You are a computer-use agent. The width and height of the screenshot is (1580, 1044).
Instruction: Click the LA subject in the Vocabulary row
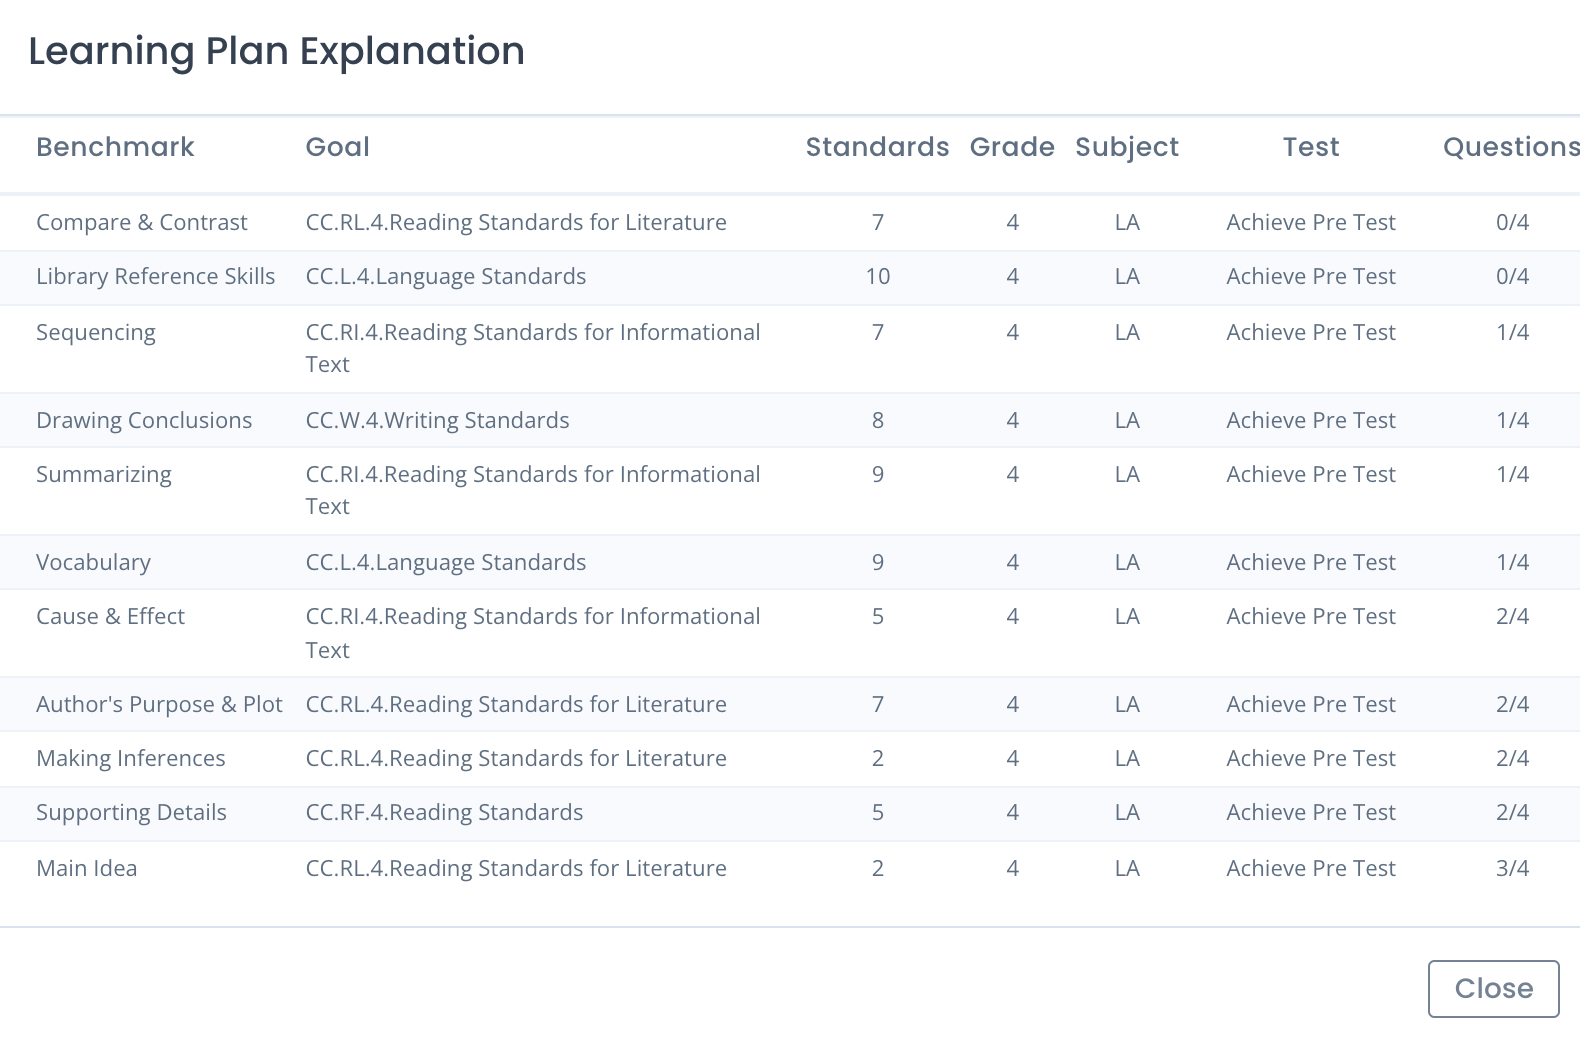(x=1127, y=562)
